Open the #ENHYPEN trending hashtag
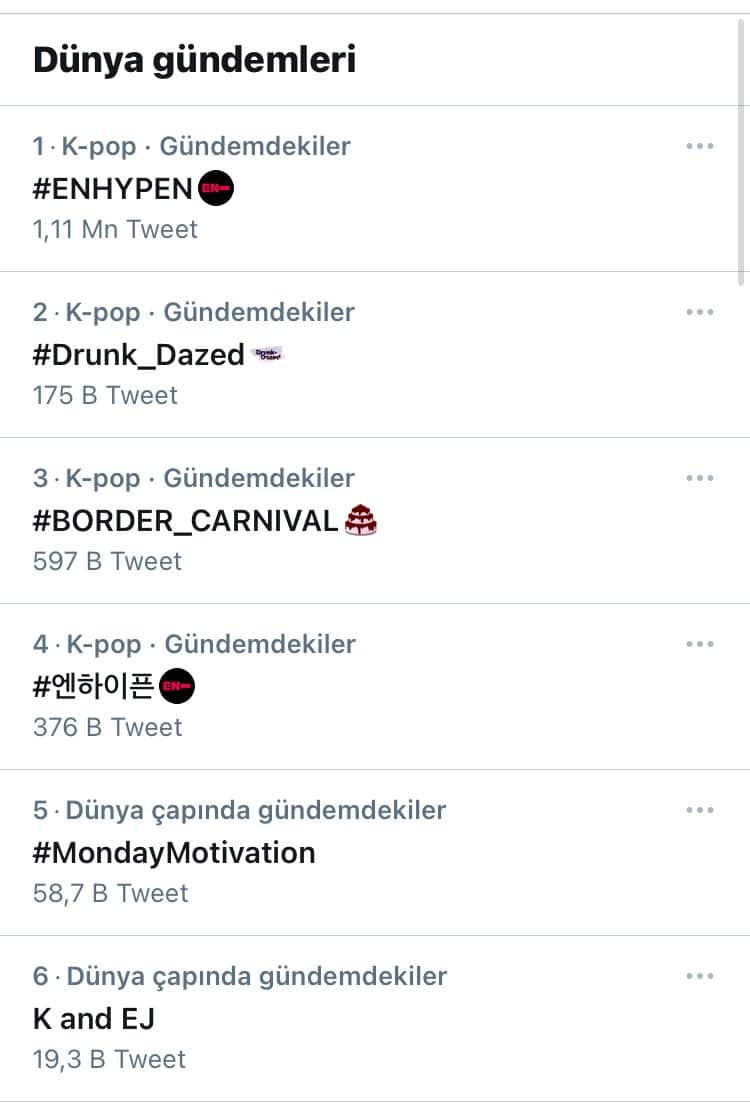Viewport: 750px width, 1104px height. 112,188
